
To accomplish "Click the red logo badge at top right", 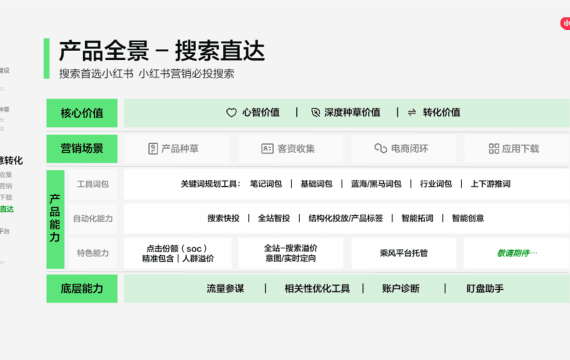I will pos(565,23).
